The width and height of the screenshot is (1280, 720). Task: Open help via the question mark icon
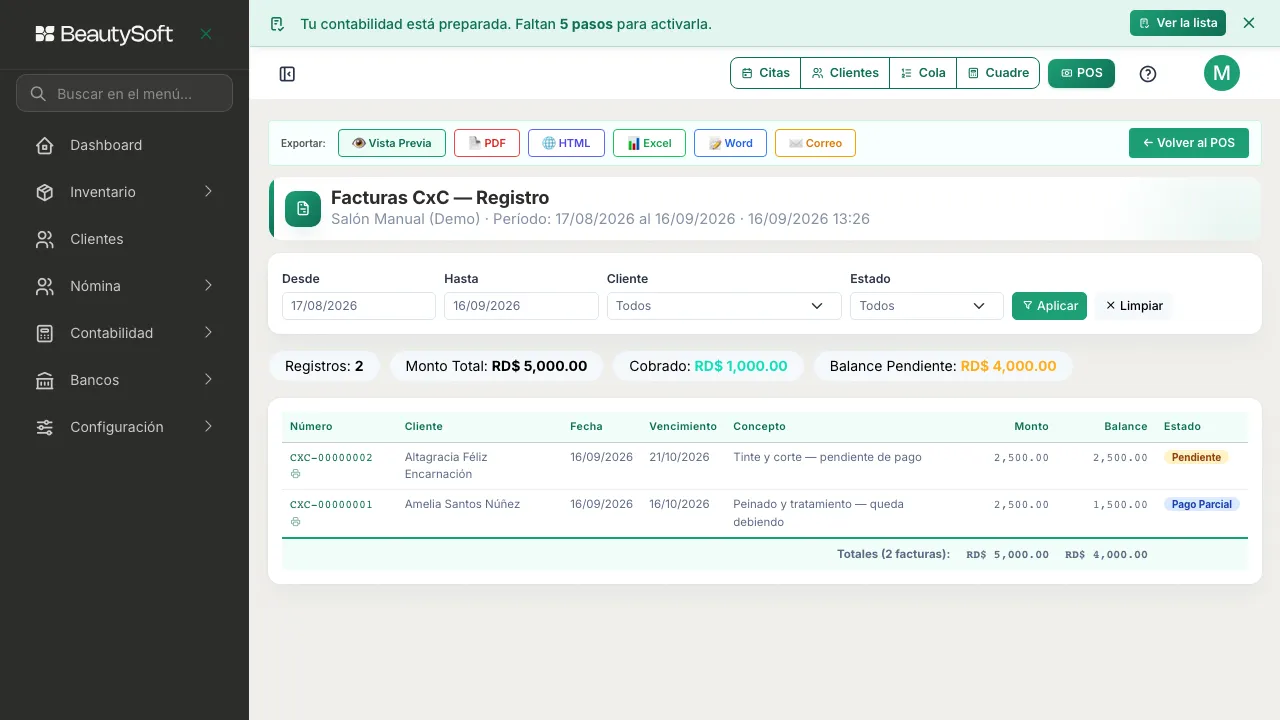pyautogui.click(x=1148, y=74)
